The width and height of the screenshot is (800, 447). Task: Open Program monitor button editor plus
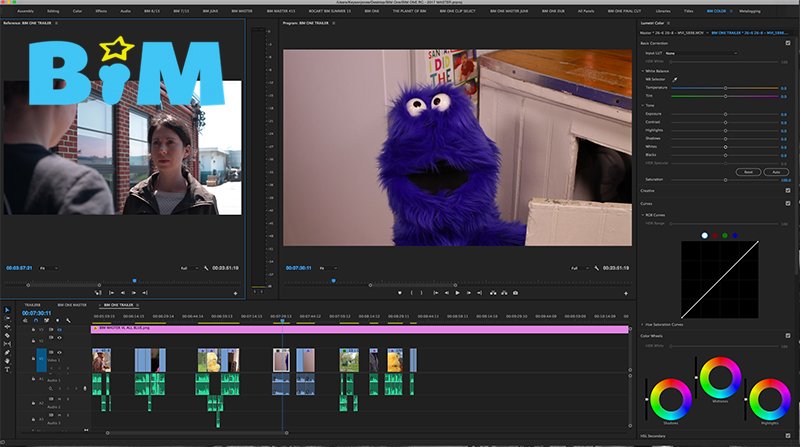626,293
